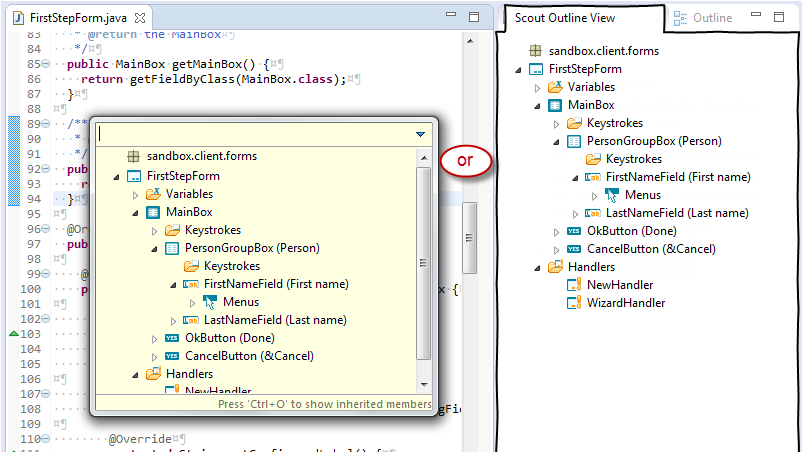Click the popup outline filter text field
This screenshot has height=452, width=803.
tap(255, 134)
